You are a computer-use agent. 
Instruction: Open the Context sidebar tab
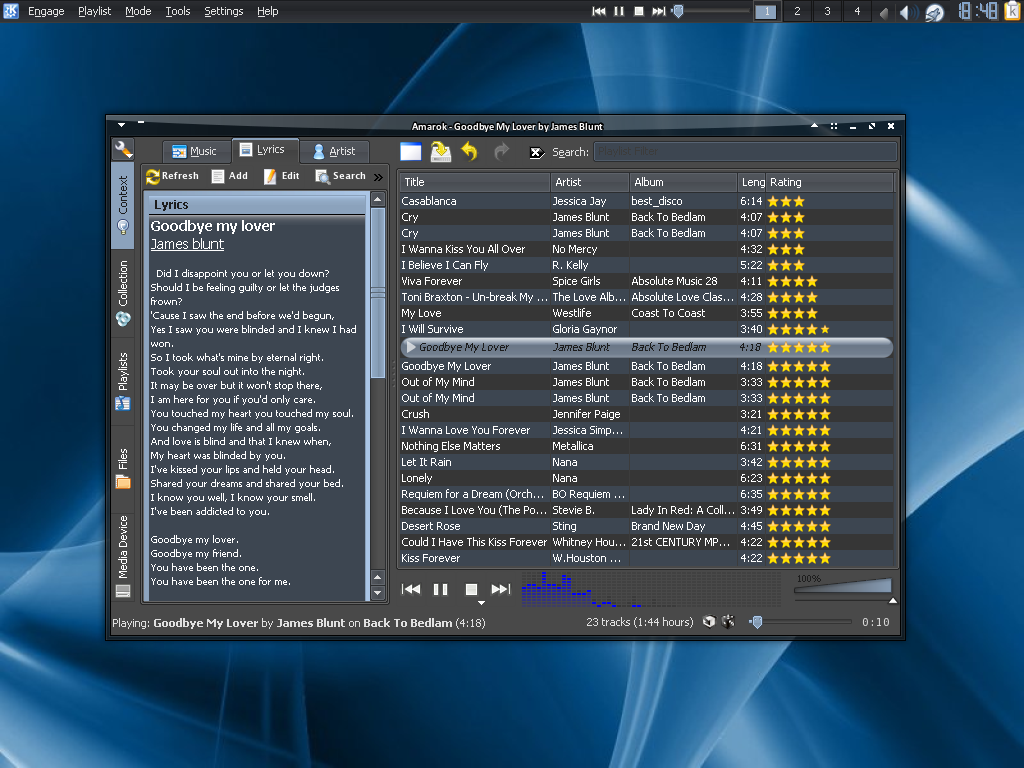(123, 205)
